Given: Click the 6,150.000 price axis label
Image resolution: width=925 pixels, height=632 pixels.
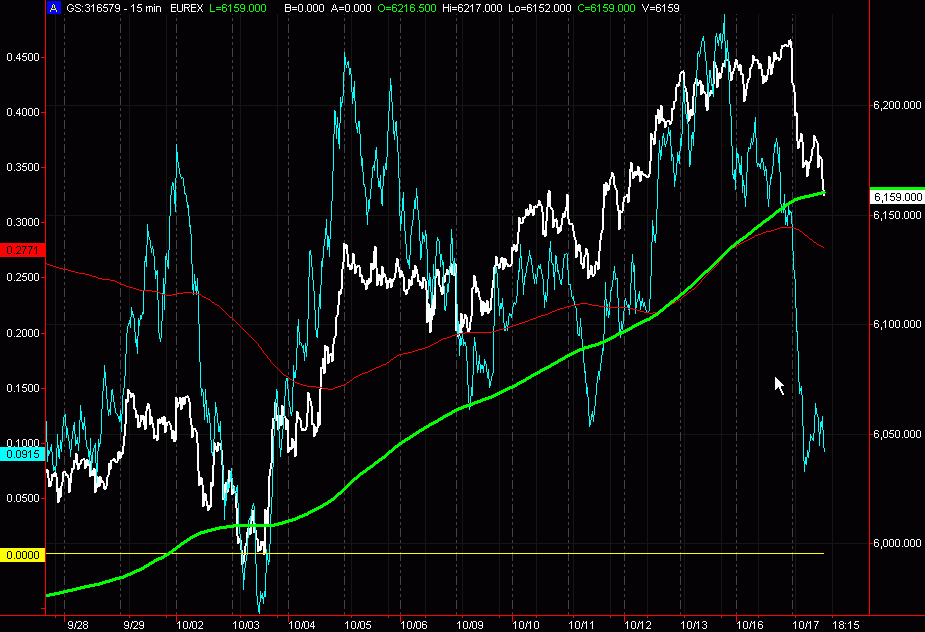Looking at the screenshot, I should coord(897,215).
